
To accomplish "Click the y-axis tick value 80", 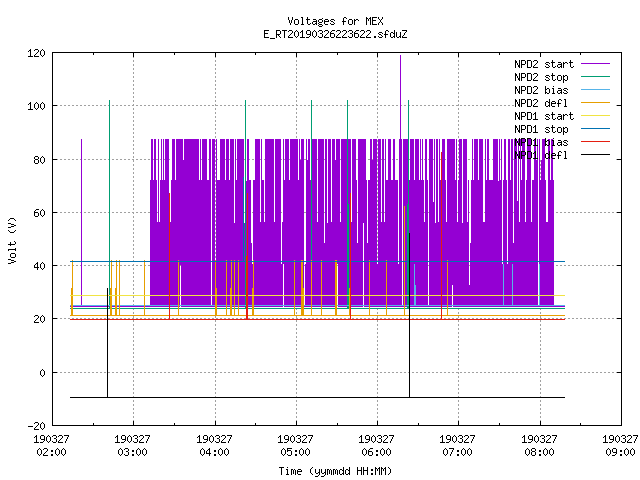I will coord(39,160).
